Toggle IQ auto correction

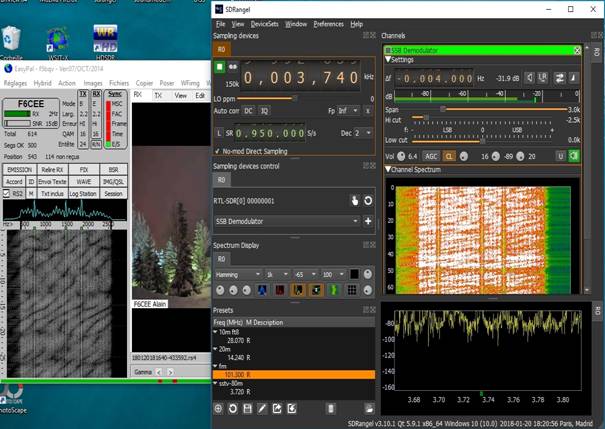pyautogui.click(x=264, y=111)
